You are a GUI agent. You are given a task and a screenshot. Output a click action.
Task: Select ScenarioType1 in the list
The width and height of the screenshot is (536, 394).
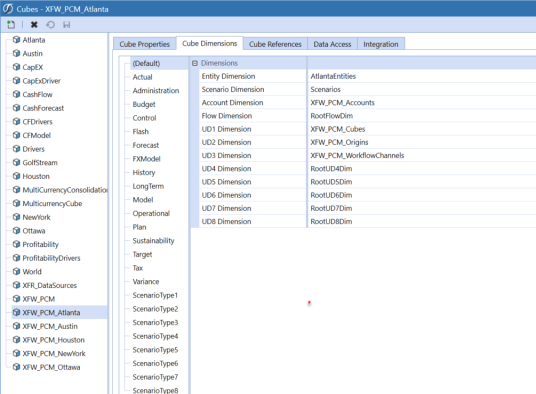tap(155, 295)
